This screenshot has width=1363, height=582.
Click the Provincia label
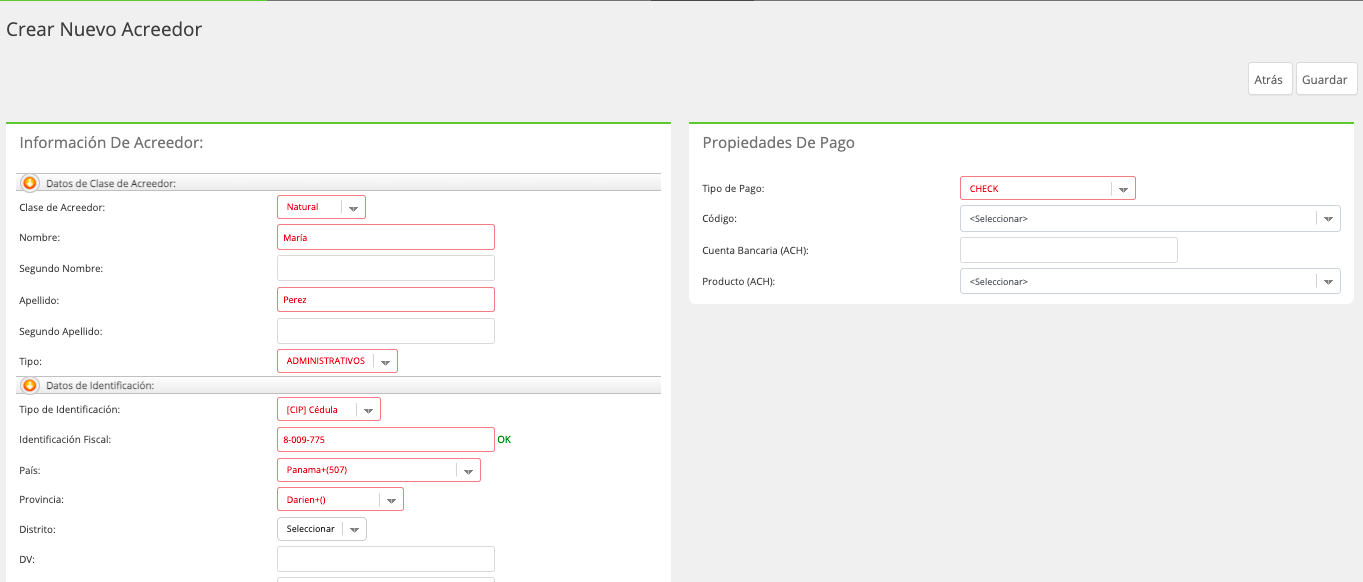point(43,500)
